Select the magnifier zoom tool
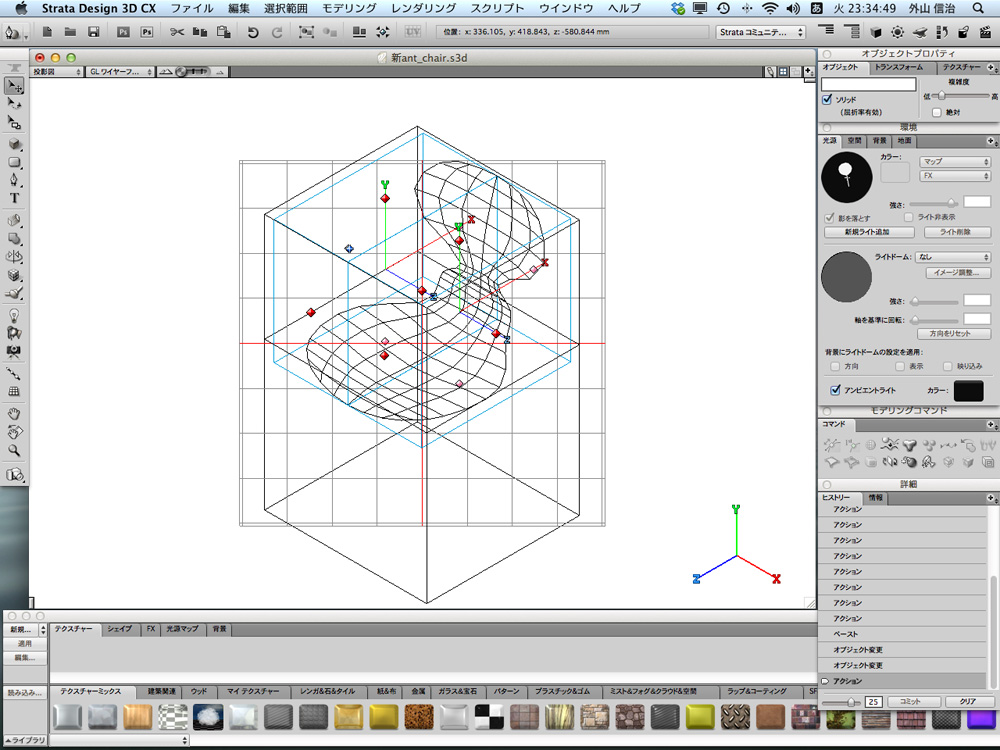 [x=14, y=450]
